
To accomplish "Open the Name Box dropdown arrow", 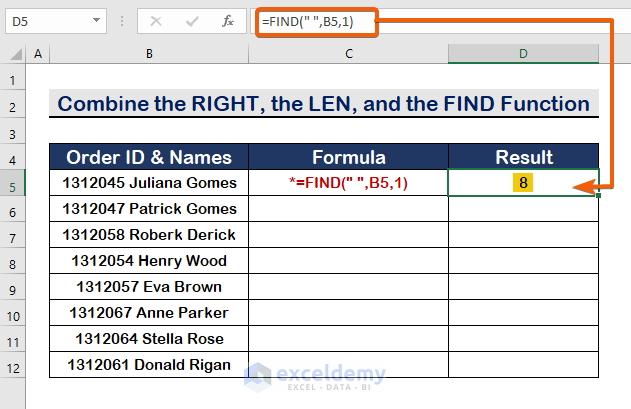I will [x=96, y=20].
